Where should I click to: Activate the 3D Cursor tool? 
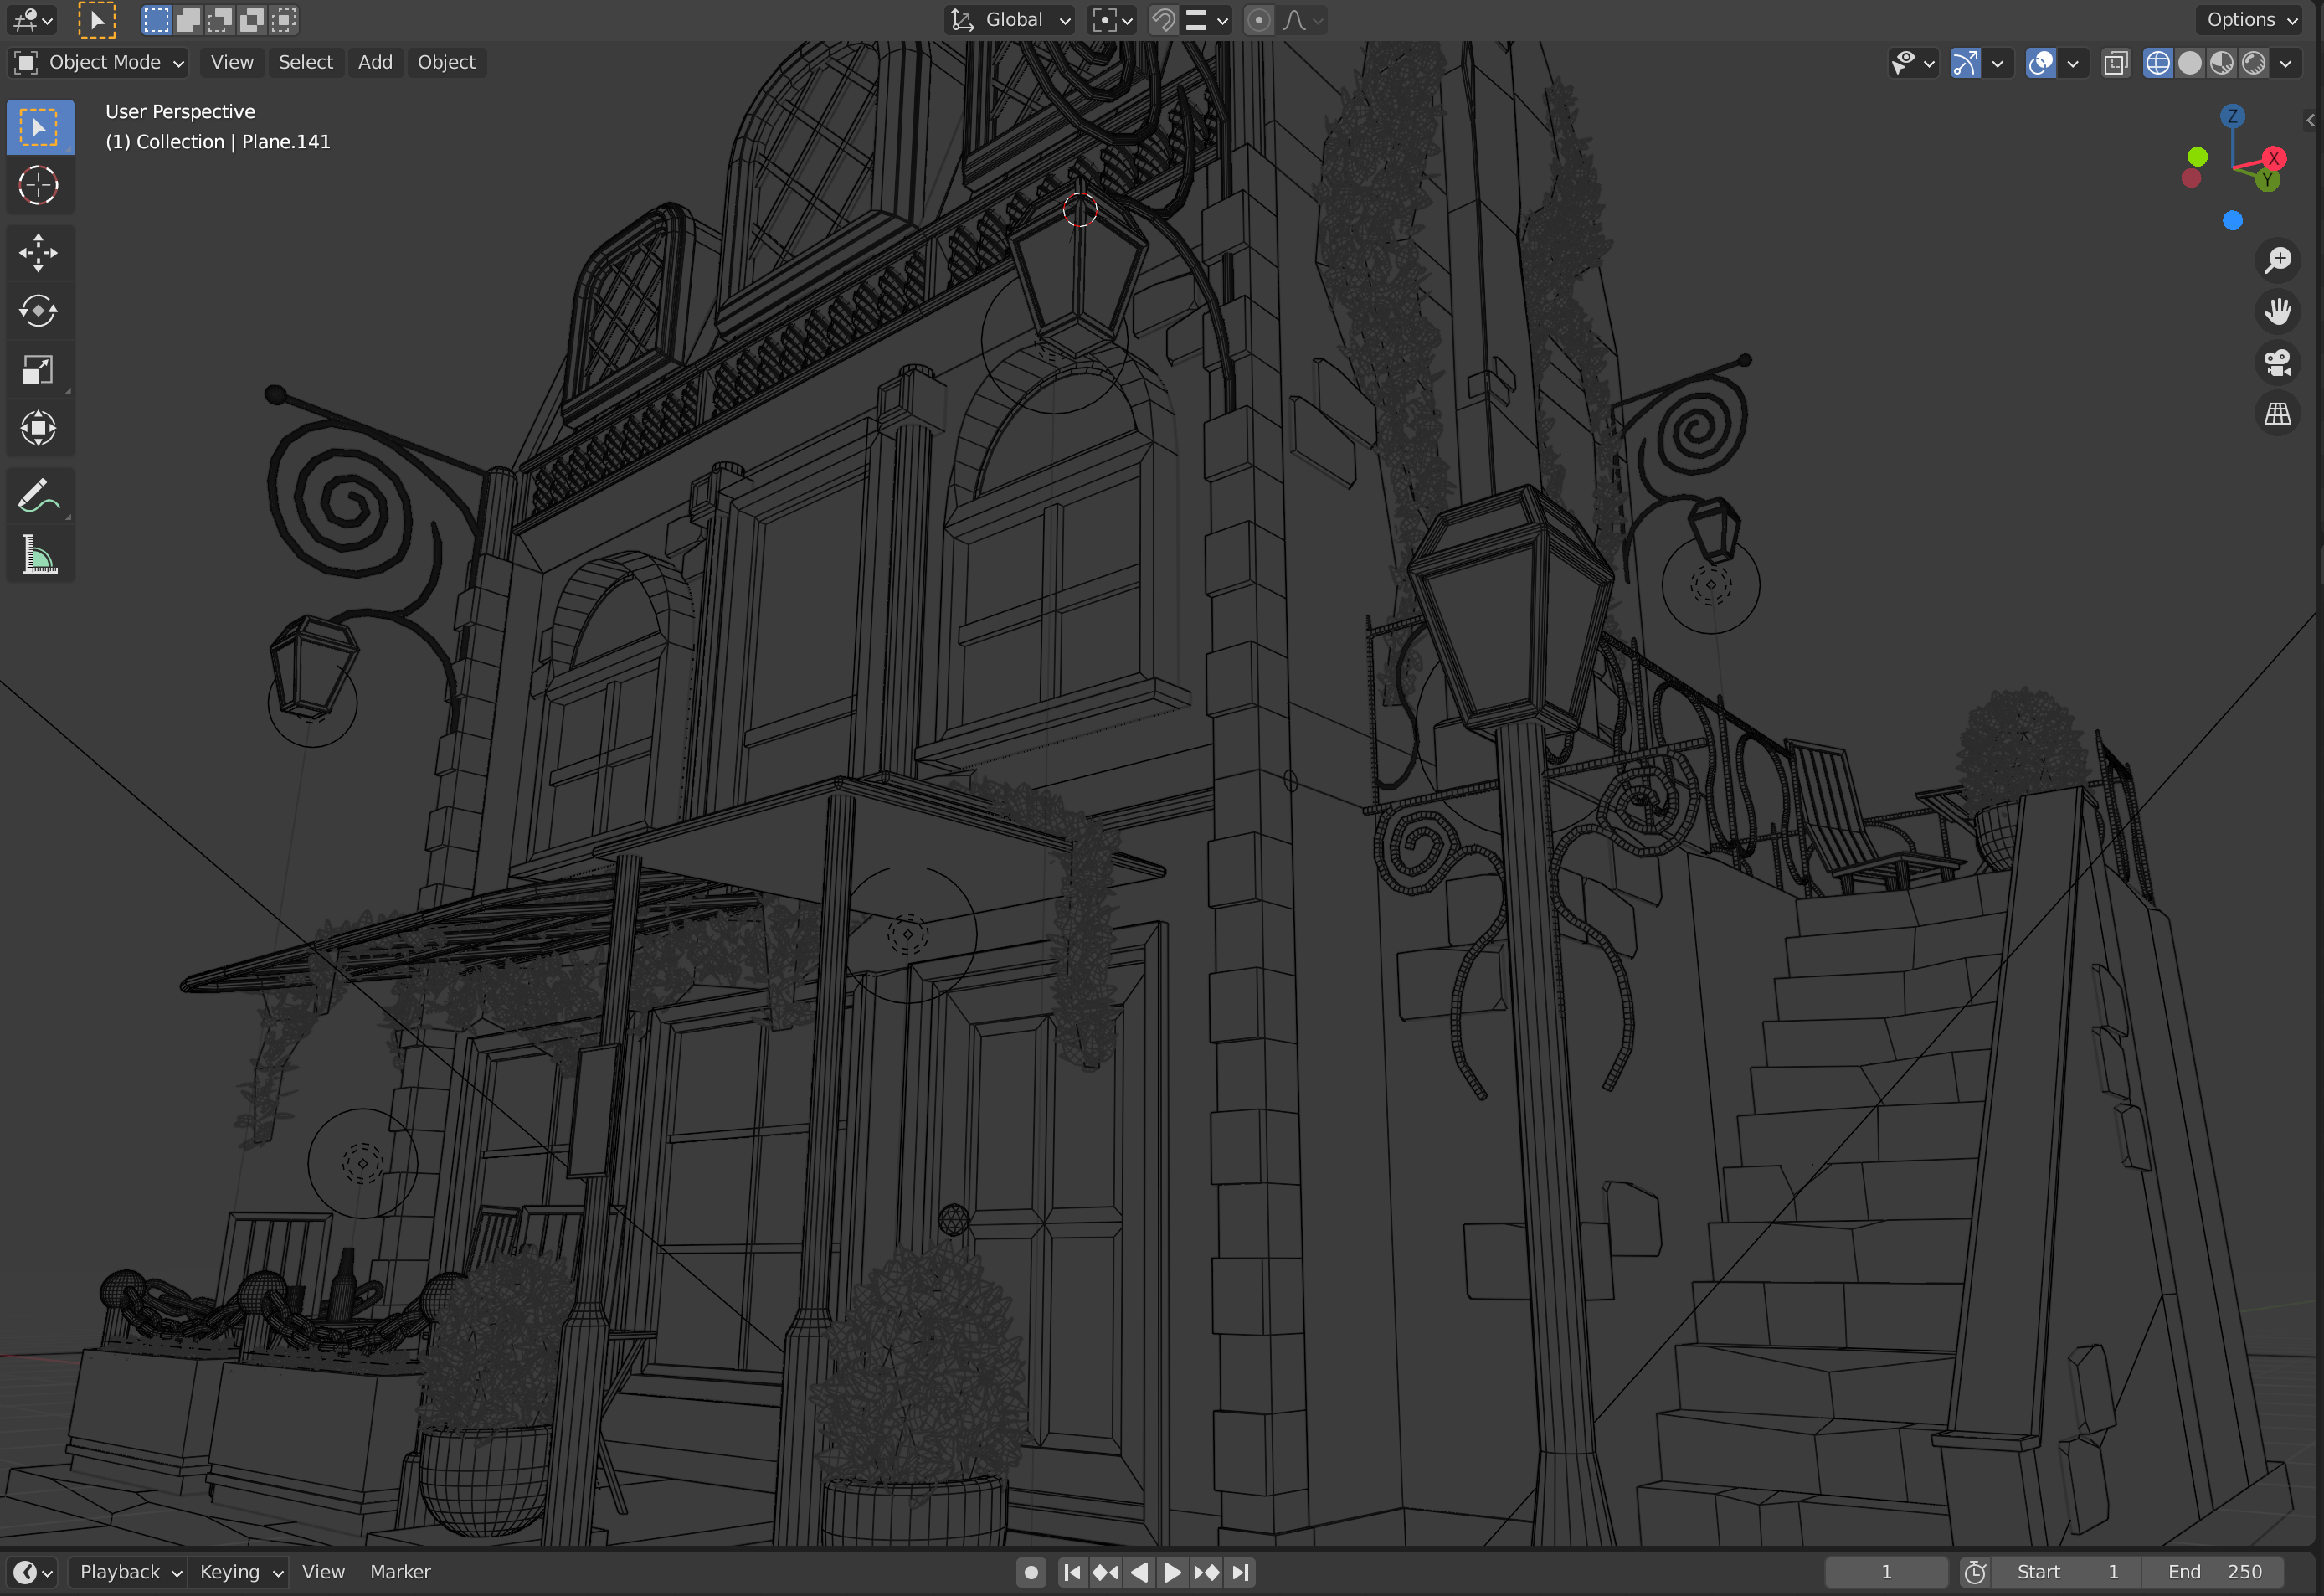pyautogui.click(x=40, y=185)
